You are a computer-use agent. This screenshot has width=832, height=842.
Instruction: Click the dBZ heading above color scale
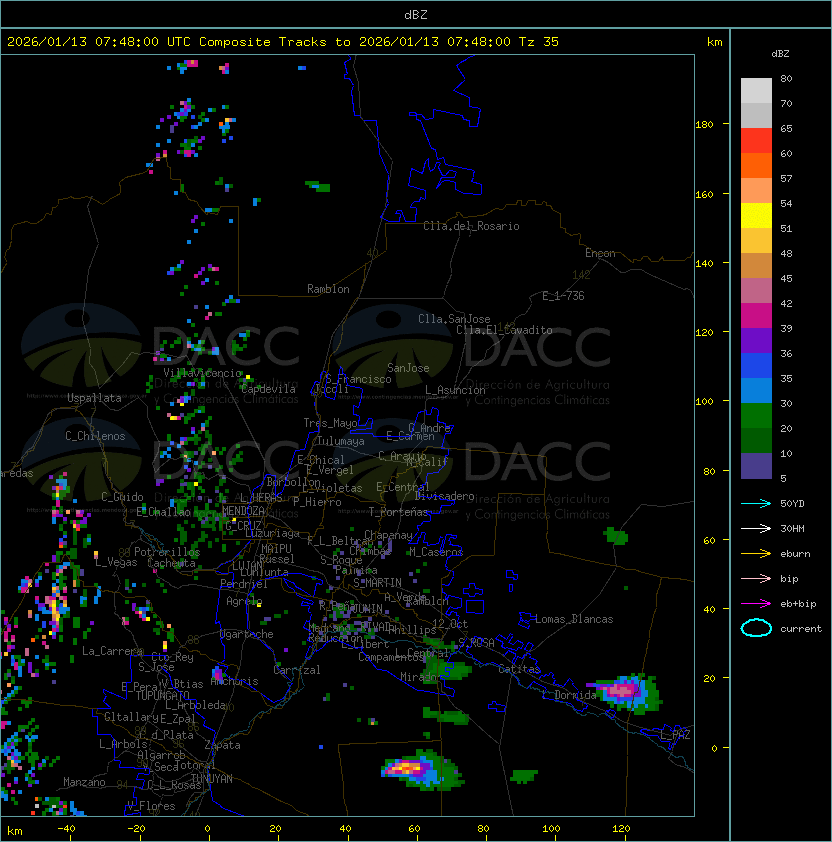pyautogui.click(x=780, y=54)
